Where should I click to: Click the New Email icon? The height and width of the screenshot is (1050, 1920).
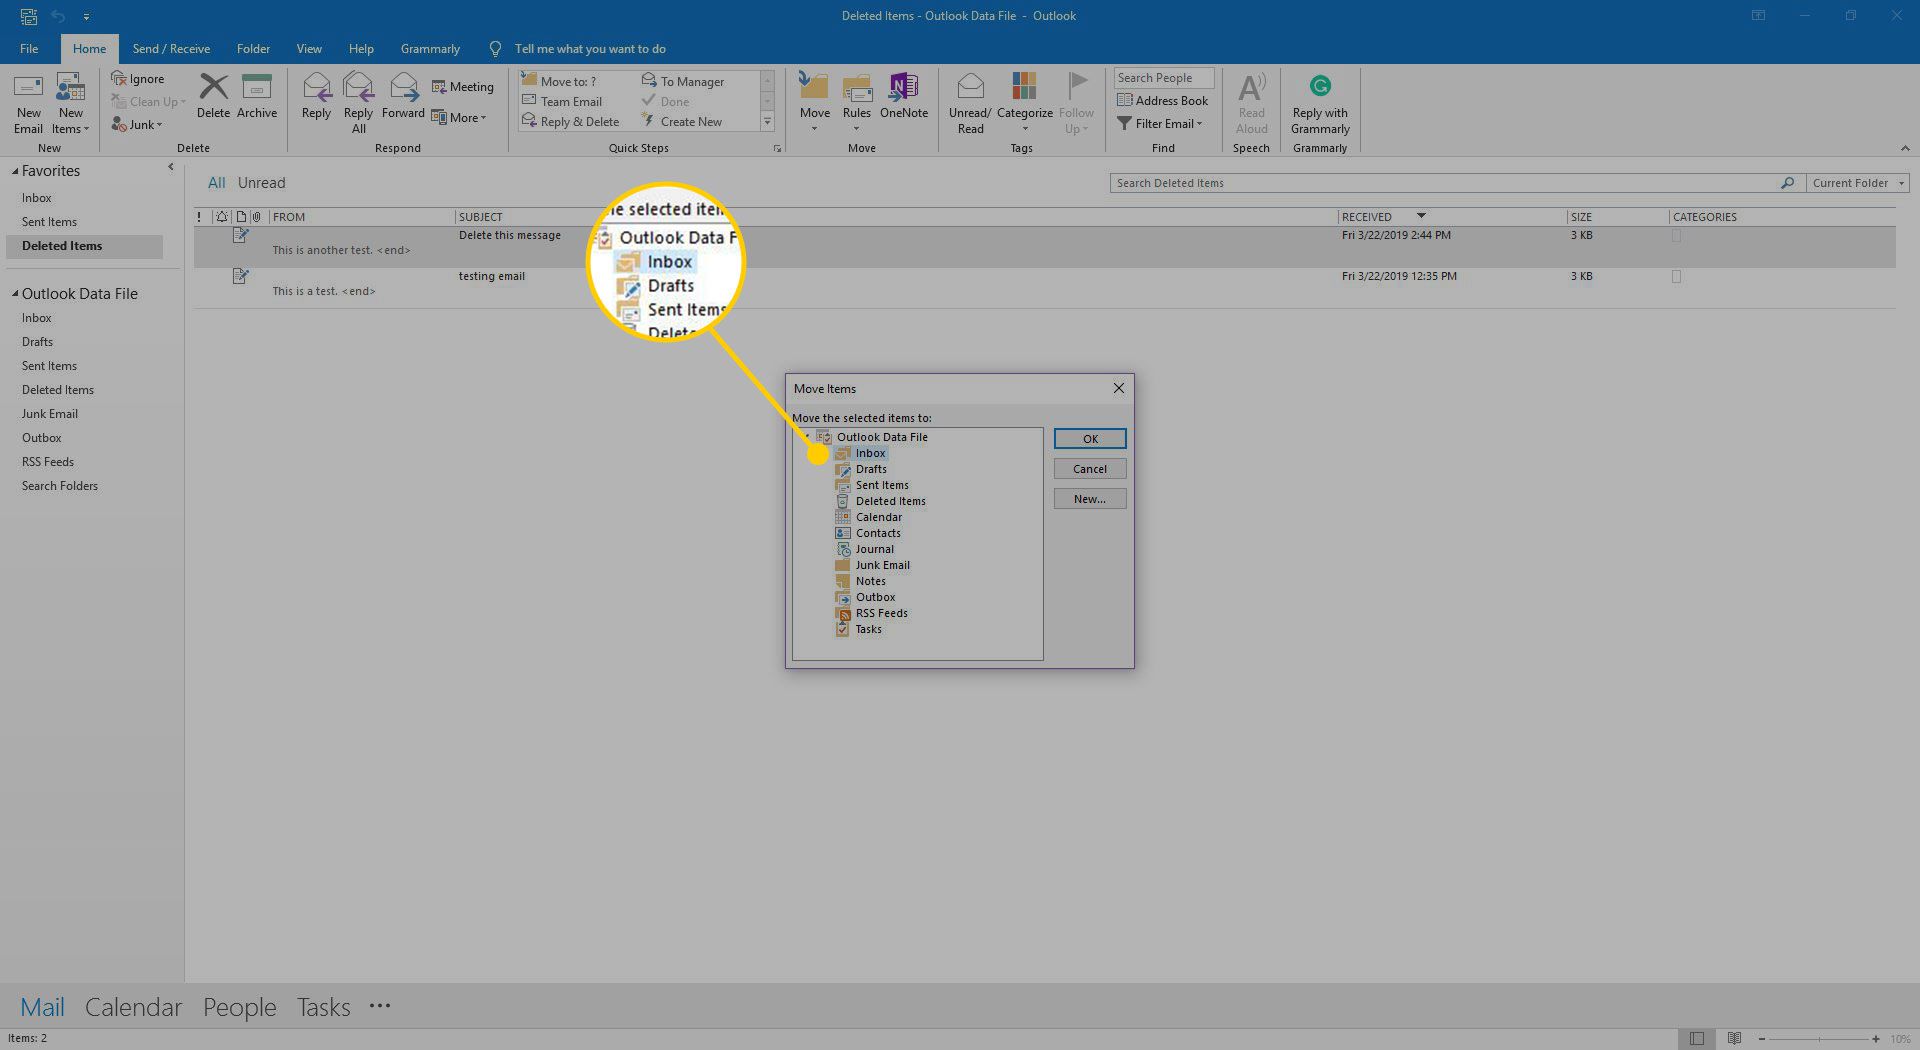point(28,87)
